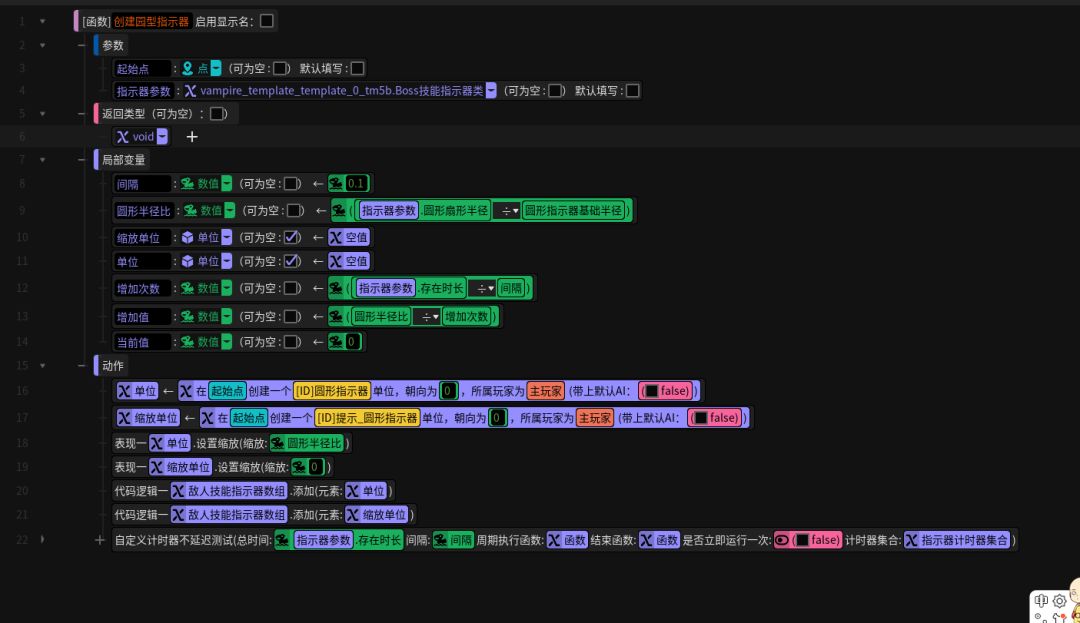
Task: Click the number icon before value 0.1
Action: 336,183
